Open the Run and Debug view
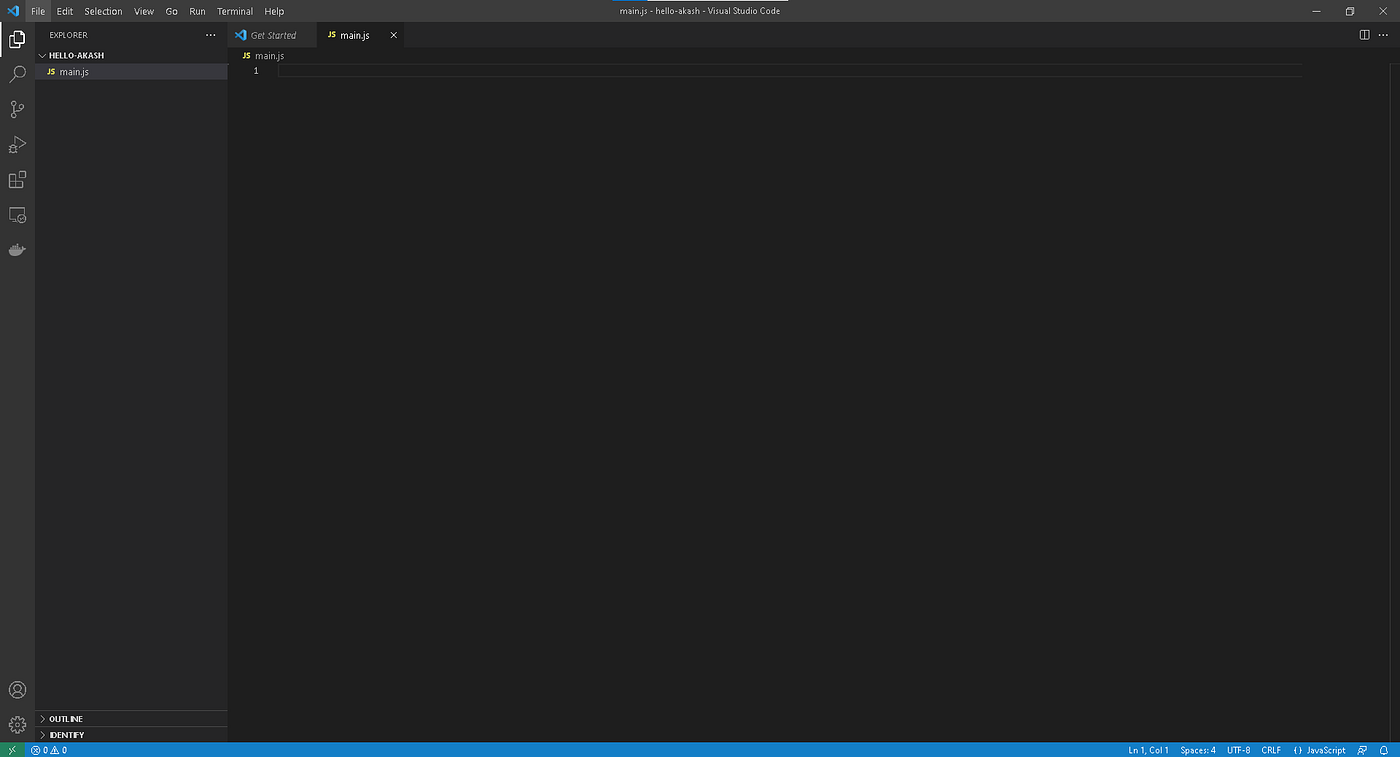 (17, 145)
